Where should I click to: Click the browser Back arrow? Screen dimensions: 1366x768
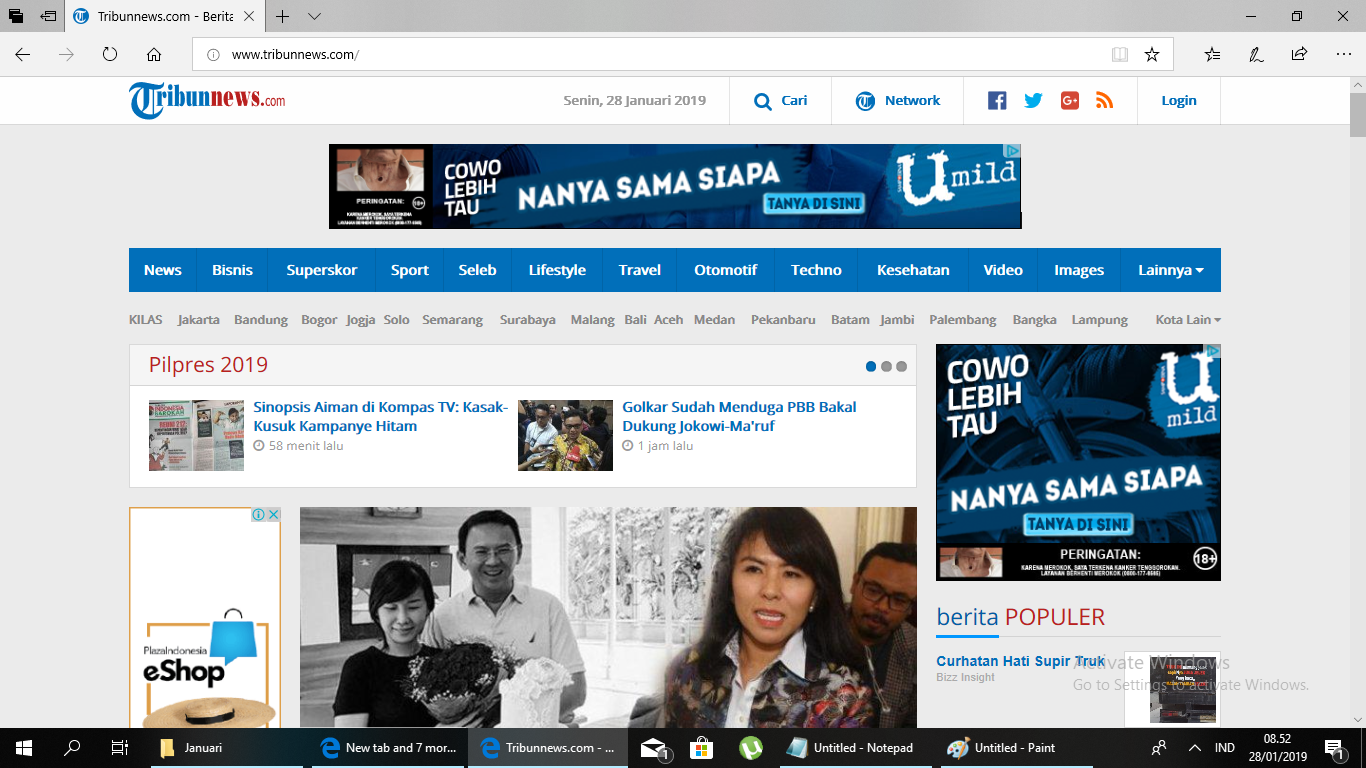22,54
